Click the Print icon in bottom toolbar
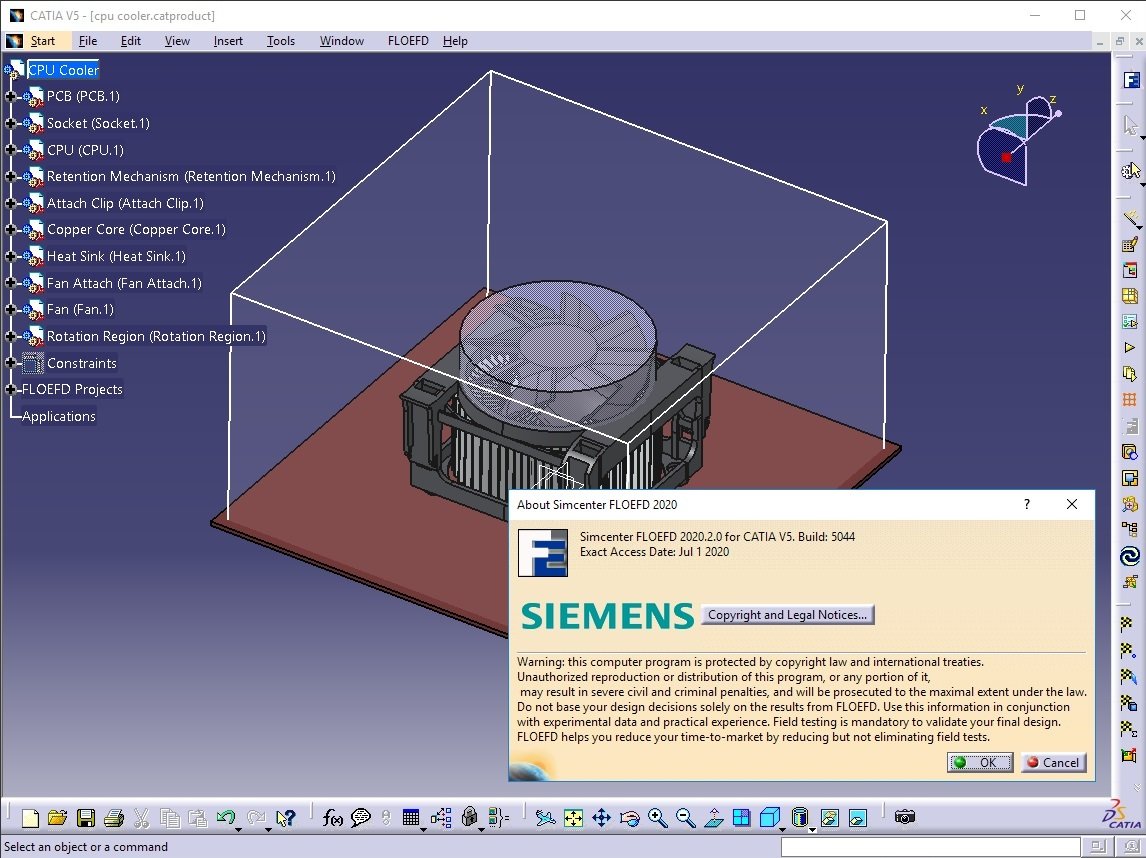Screen dimensions: 1146x858 click(x=114, y=818)
